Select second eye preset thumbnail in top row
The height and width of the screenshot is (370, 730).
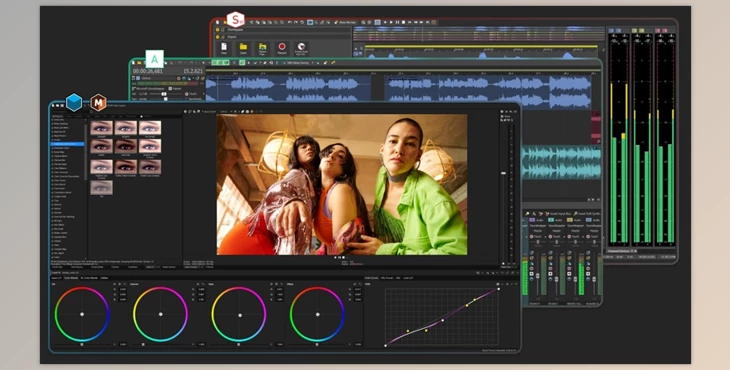pos(126,128)
